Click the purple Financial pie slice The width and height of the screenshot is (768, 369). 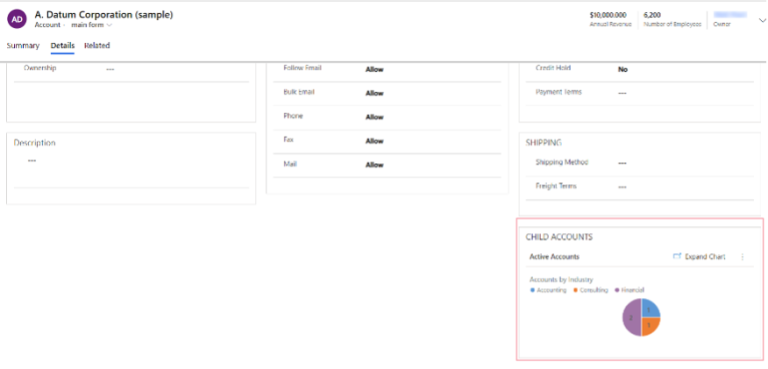632,318
